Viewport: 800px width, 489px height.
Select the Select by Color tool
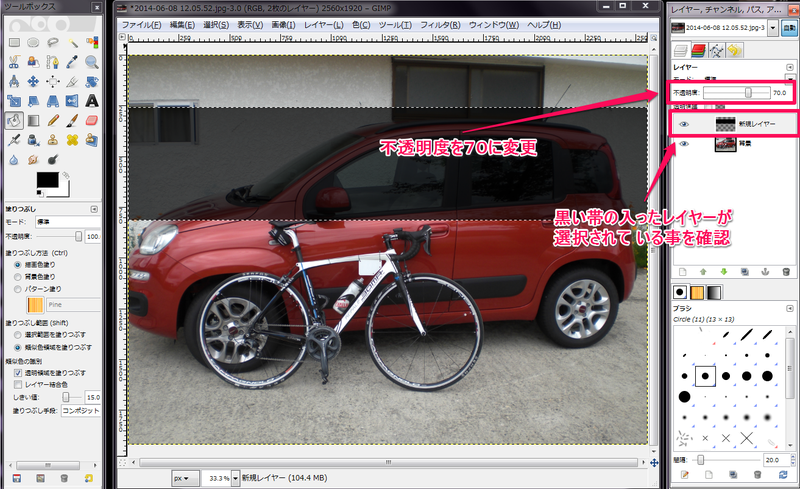pyautogui.click(x=92, y=42)
